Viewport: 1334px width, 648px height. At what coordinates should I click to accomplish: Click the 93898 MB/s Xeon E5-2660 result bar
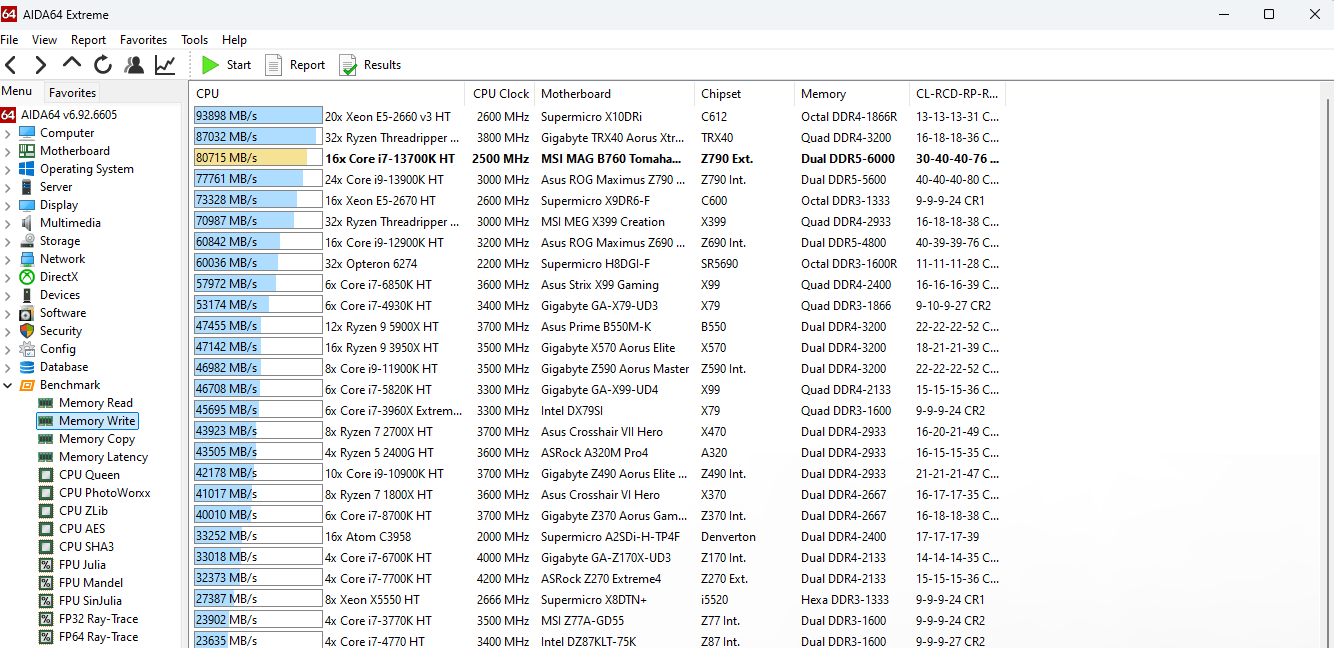[258, 116]
